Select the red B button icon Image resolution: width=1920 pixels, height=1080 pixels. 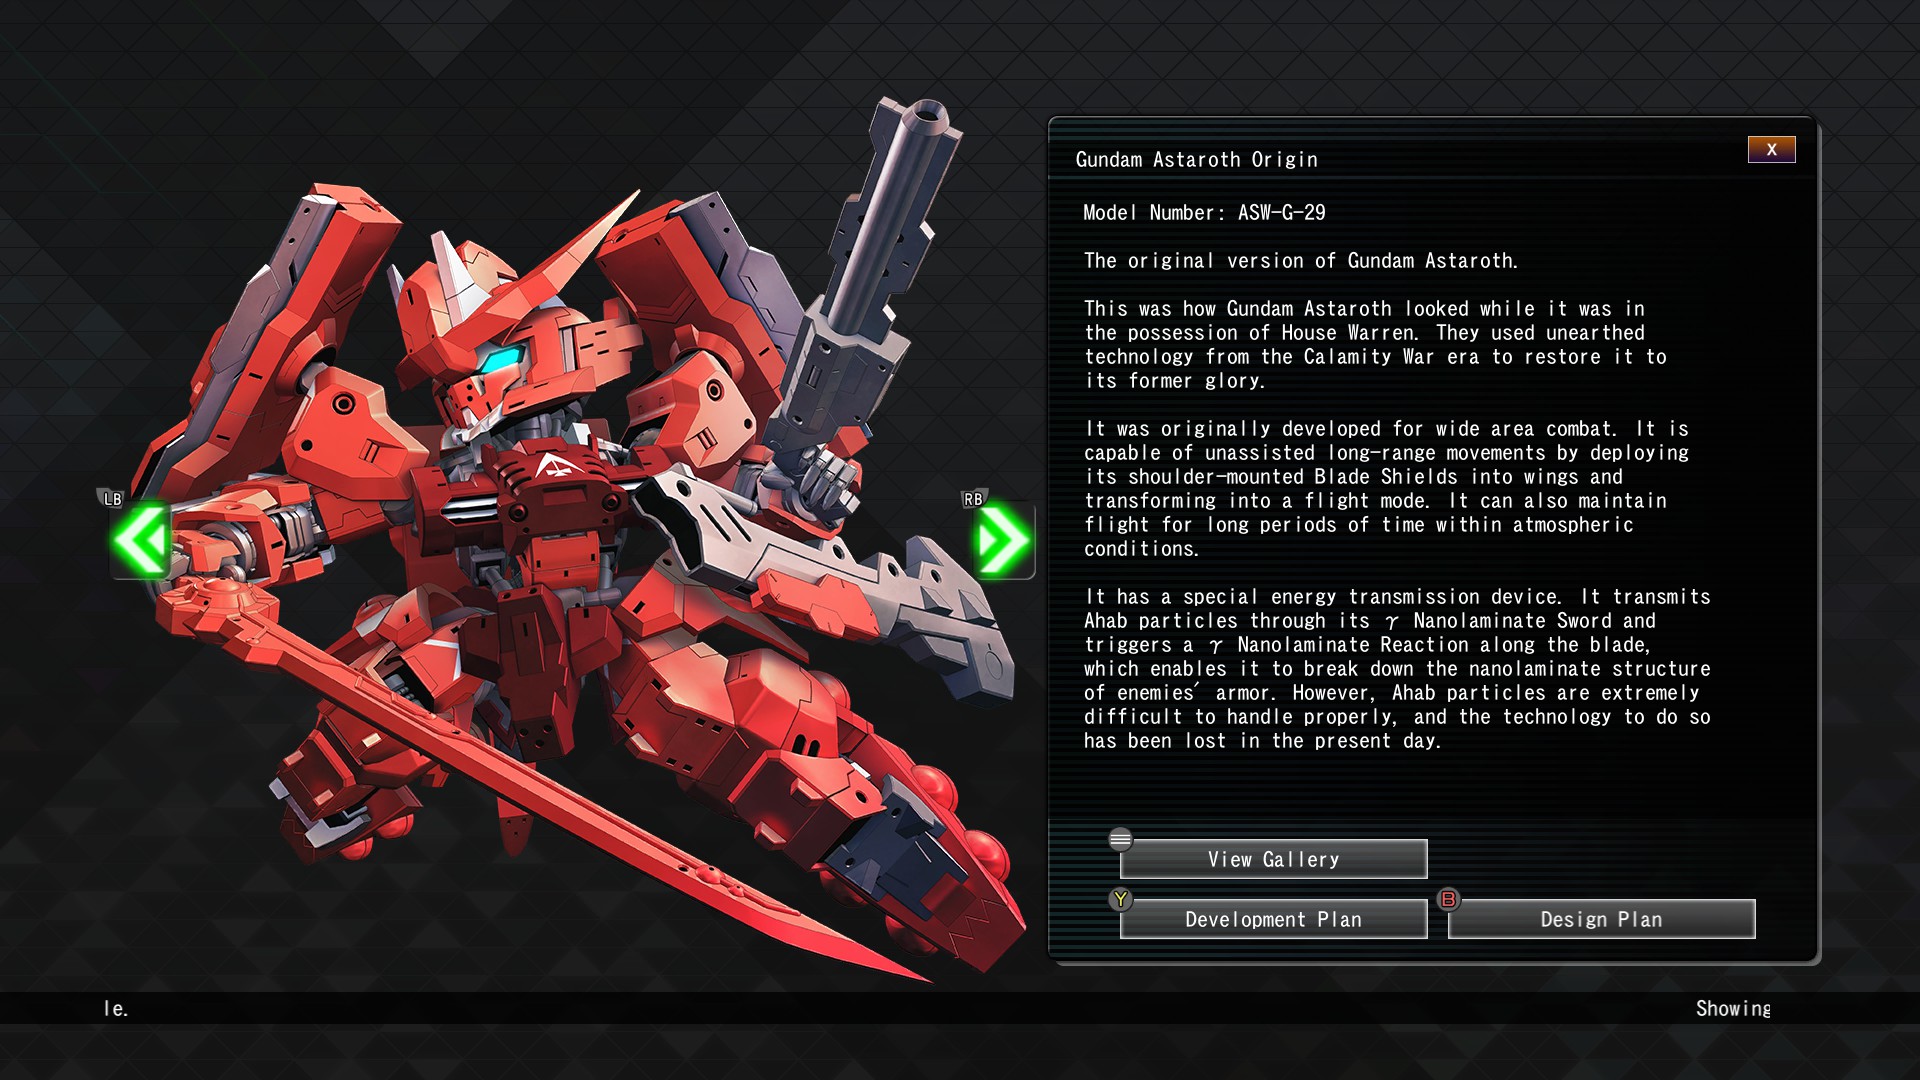coord(1448,899)
